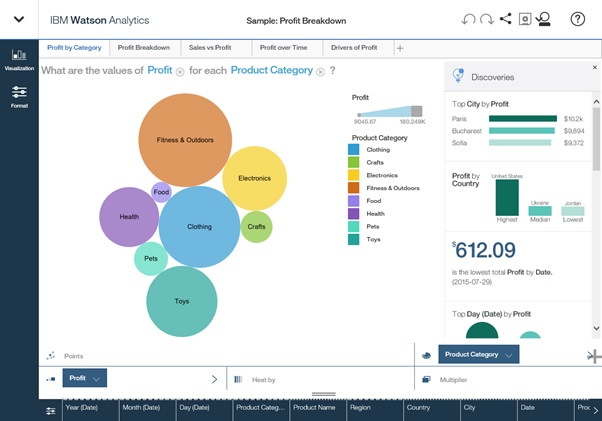Remove Product Category from the question
602x421 pixels.
click(x=321, y=71)
